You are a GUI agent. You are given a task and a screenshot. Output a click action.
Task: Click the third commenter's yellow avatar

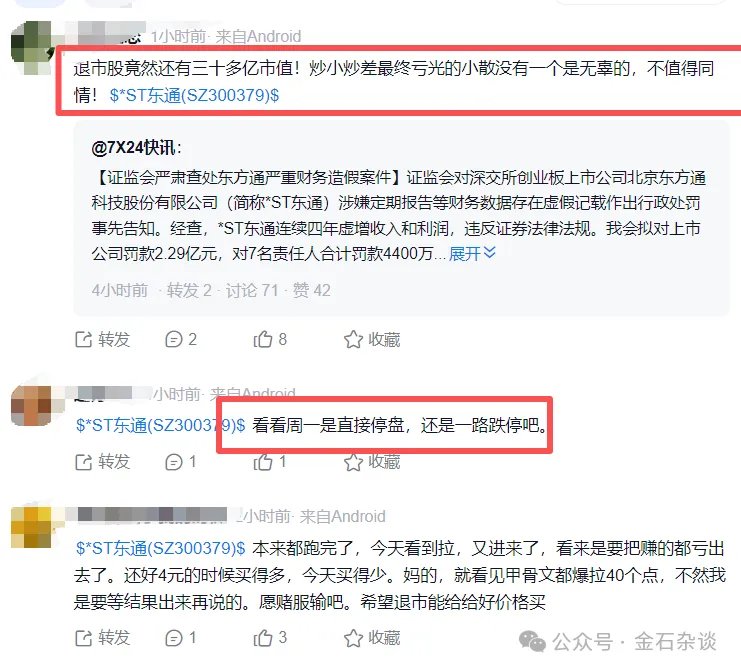coord(31,527)
